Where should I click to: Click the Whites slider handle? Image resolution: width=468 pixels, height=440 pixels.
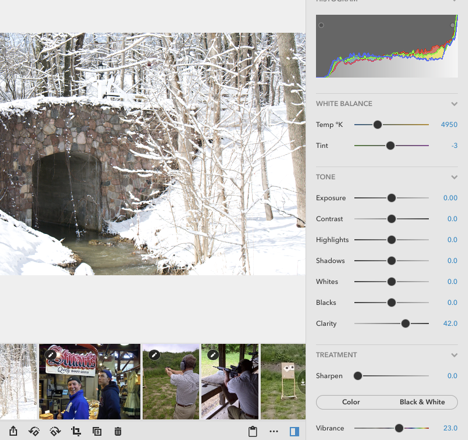click(392, 282)
